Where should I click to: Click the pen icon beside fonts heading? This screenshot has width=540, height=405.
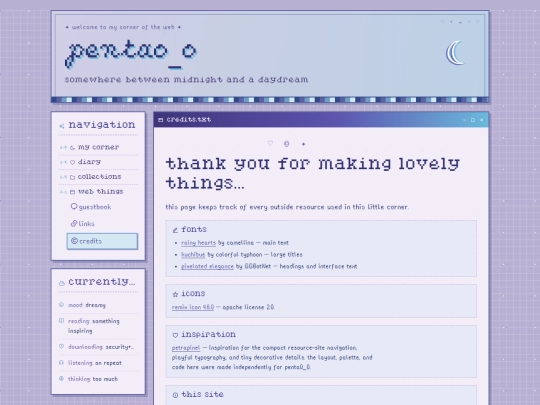175,230
